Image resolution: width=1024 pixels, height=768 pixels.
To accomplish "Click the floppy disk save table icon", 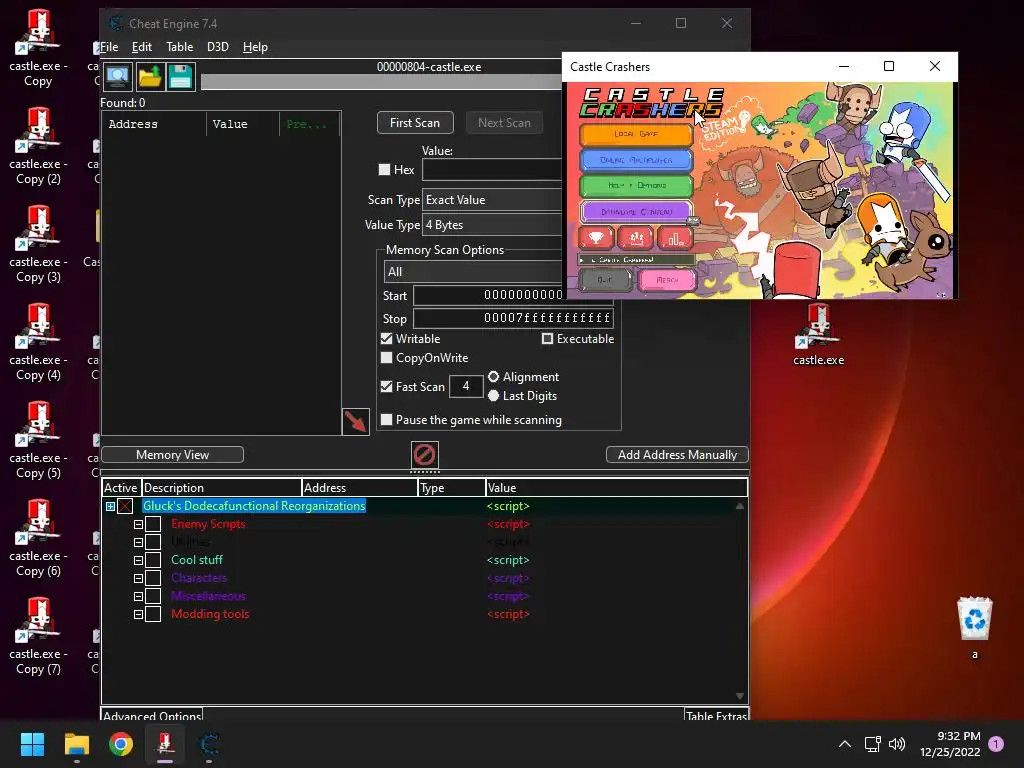I will tap(181, 77).
